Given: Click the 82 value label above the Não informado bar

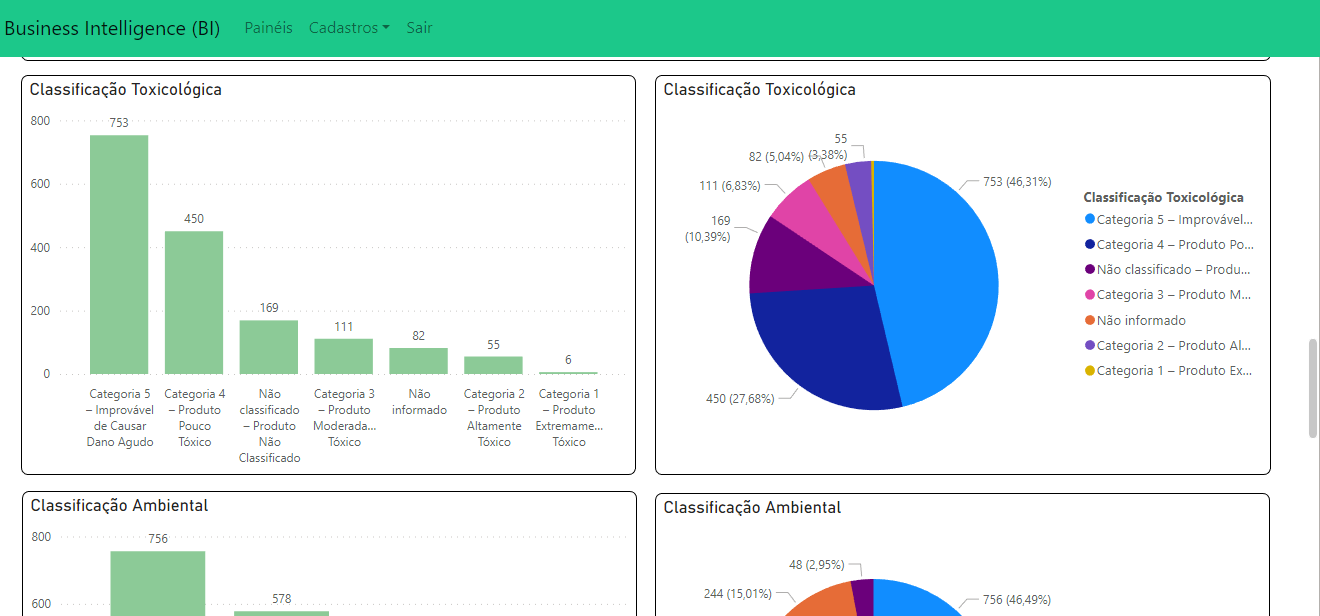Looking at the screenshot, I should pos(419,336).
